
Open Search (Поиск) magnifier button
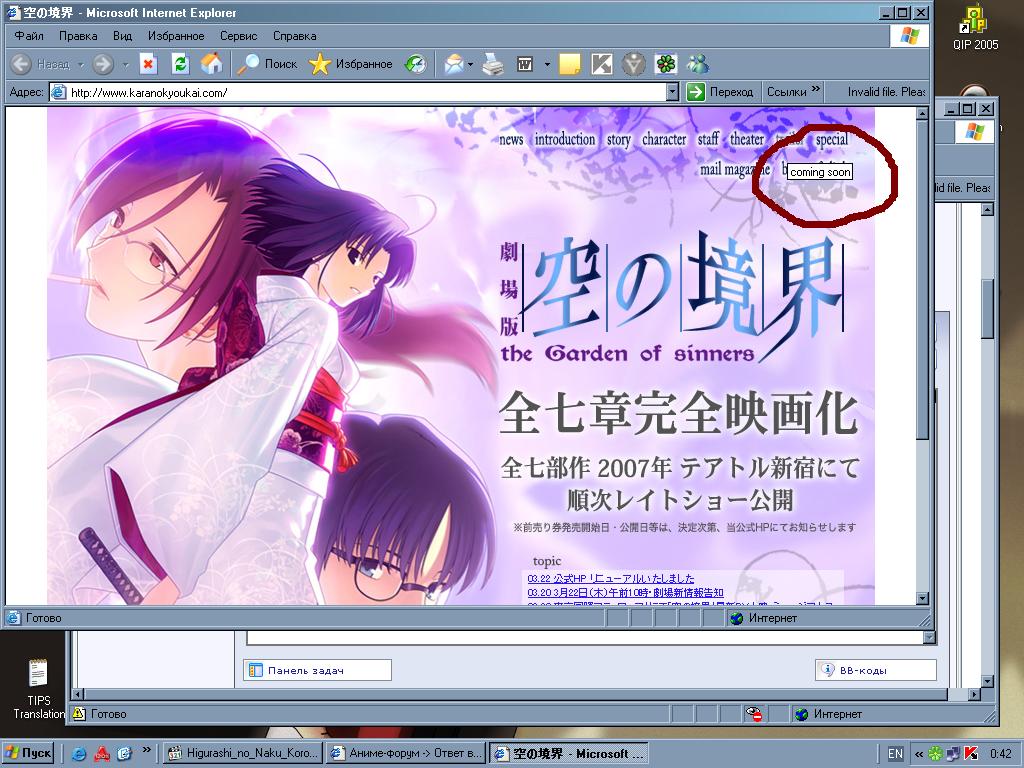tap(266, 64)
